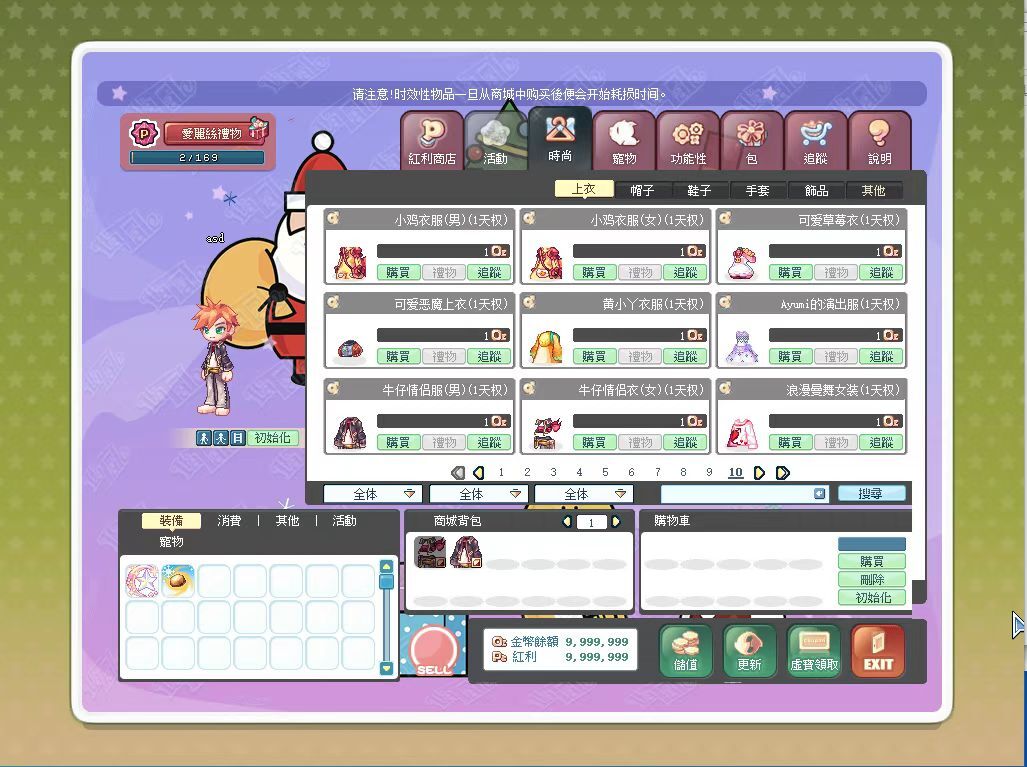Open the 追蹤 wishlist cart icon

815,140
